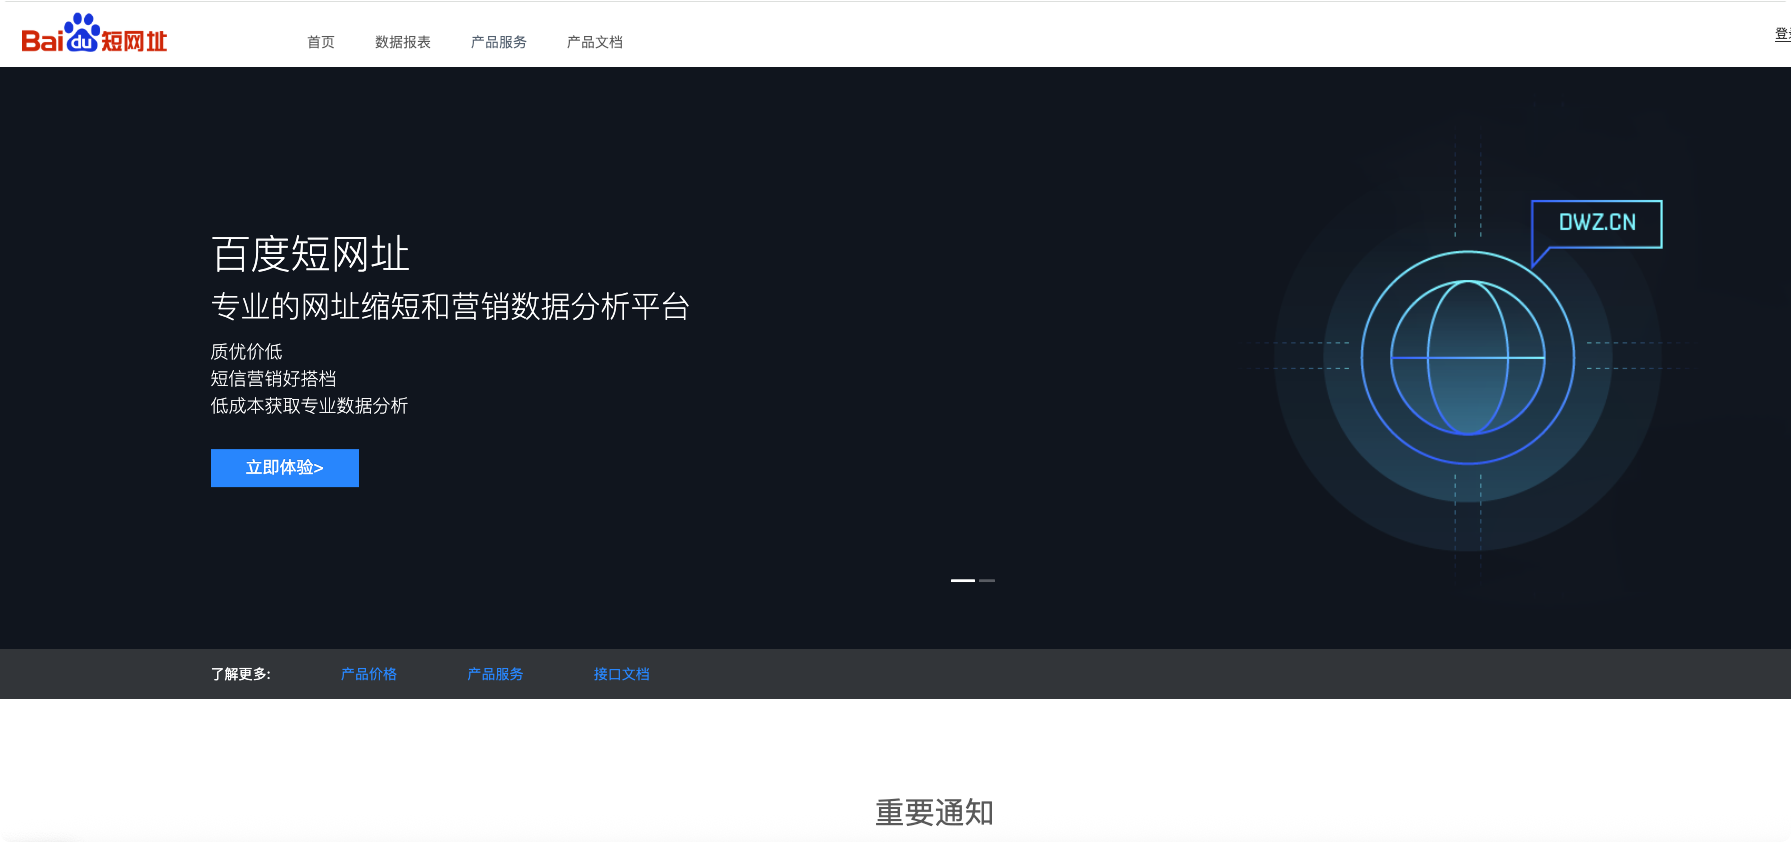Open the 数据报表 navigation item
Viewport: 1791px width, 842px height.
(x=403, y=42)
